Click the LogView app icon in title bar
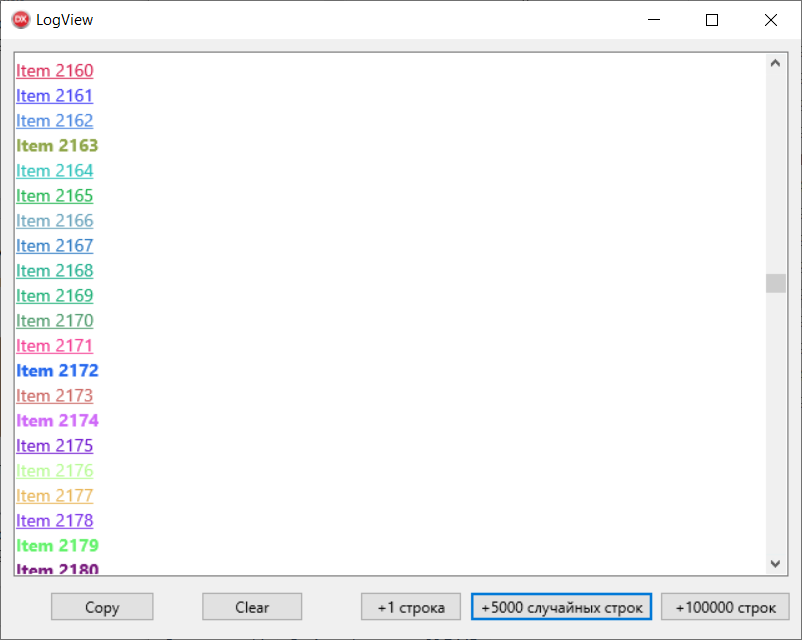The width and height of the screenshot is (802, 640). coord(20,20)
